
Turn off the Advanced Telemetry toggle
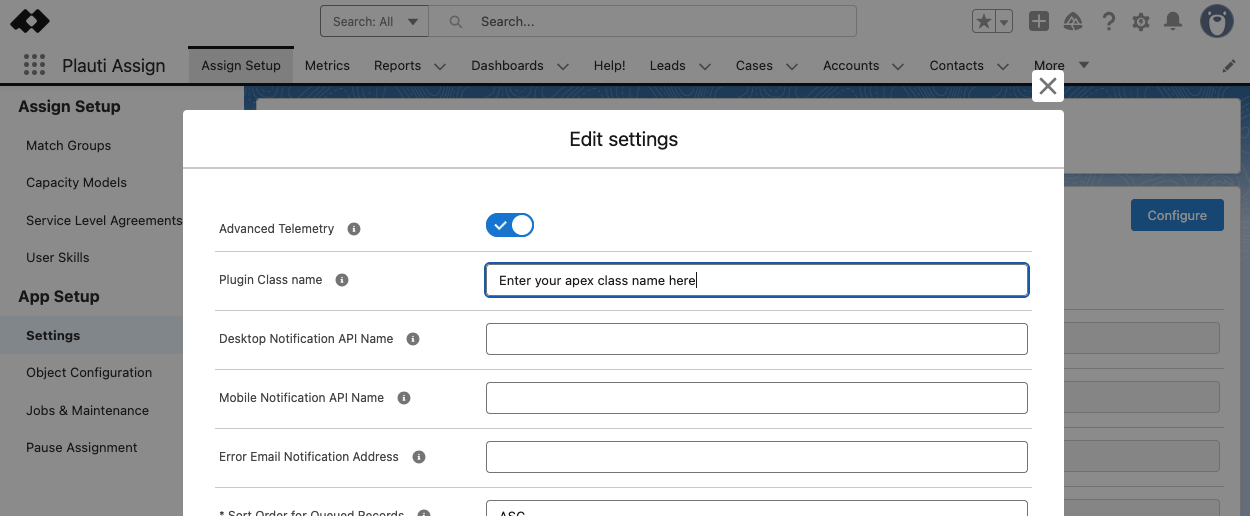[x=510, y=225]
